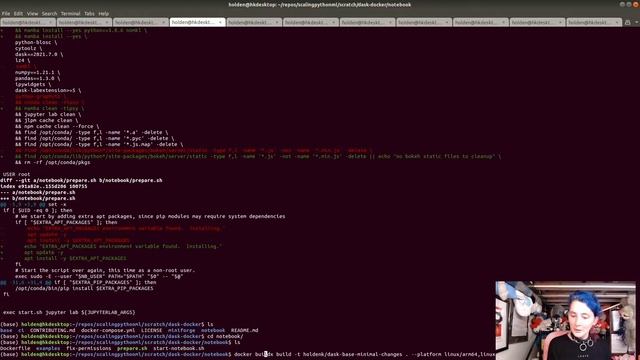Open the Edit menu
640x360 pixels.
[x=18, y=13]
